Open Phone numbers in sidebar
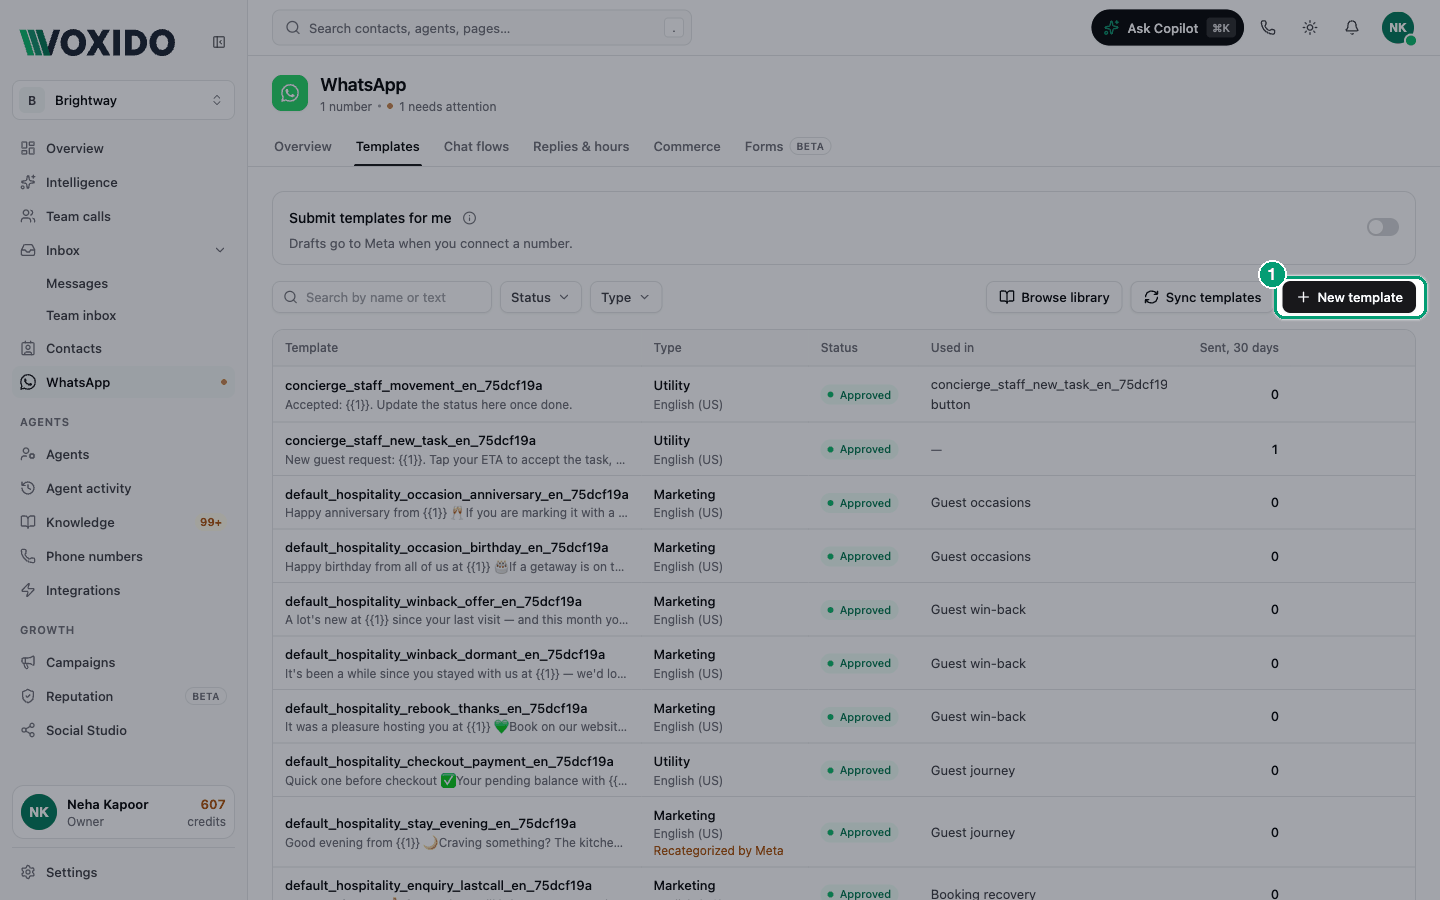Screen dimensions: 1440x900 124,556
